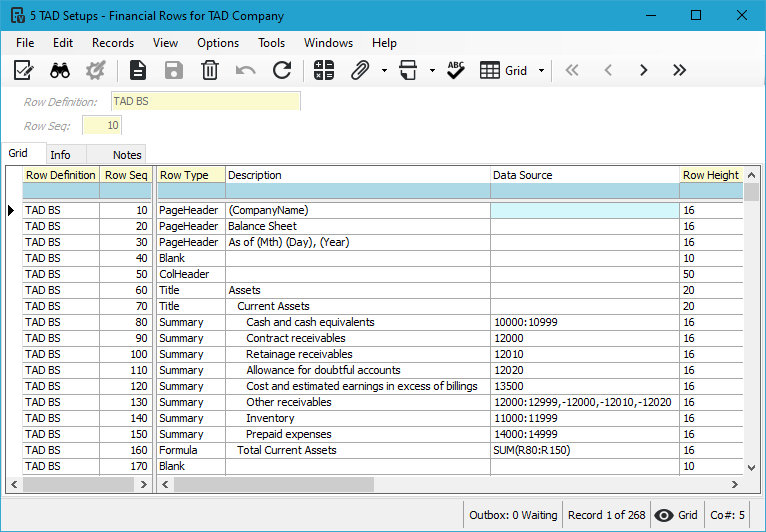Click the Row Definition input field
This screenshot has width=766, height=532.
coord(206,101)
